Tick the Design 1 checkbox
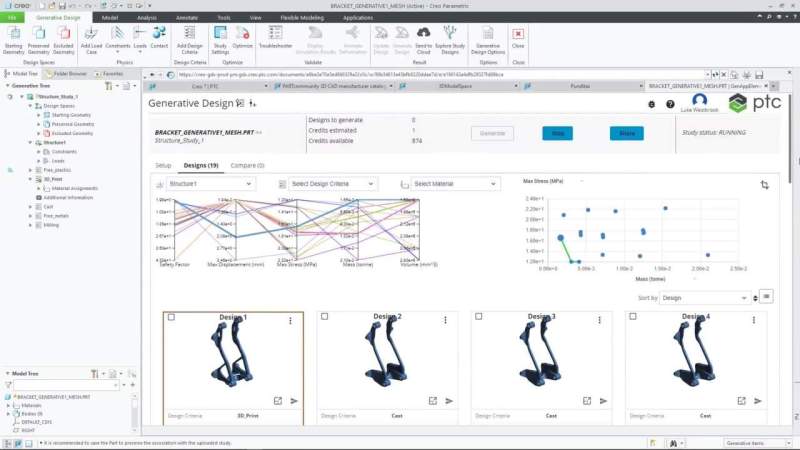The image size is (800, 450). 171,317
